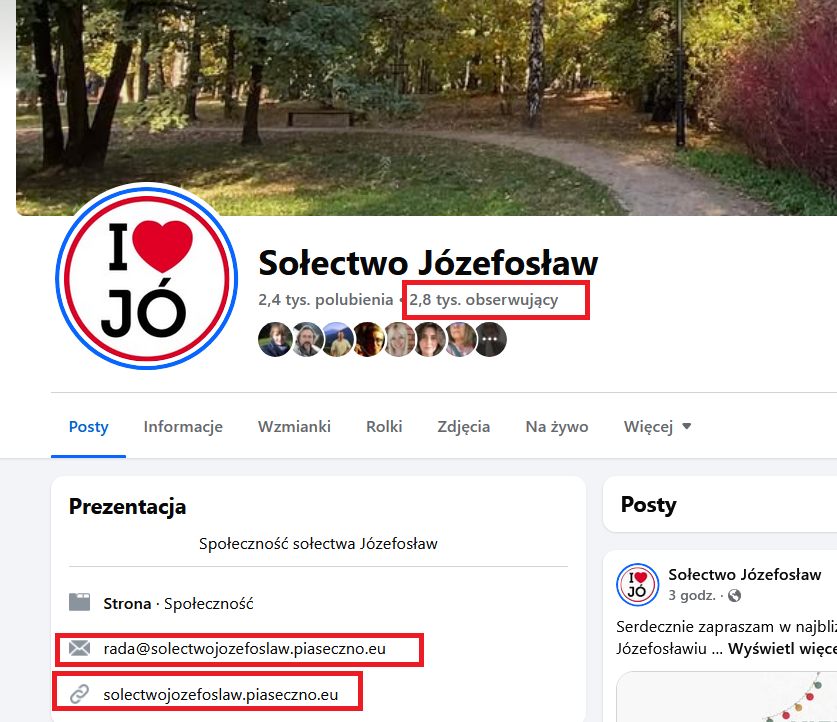Click the more followers ellipsis avatar

pyautogui.click(x=489, y=339)
